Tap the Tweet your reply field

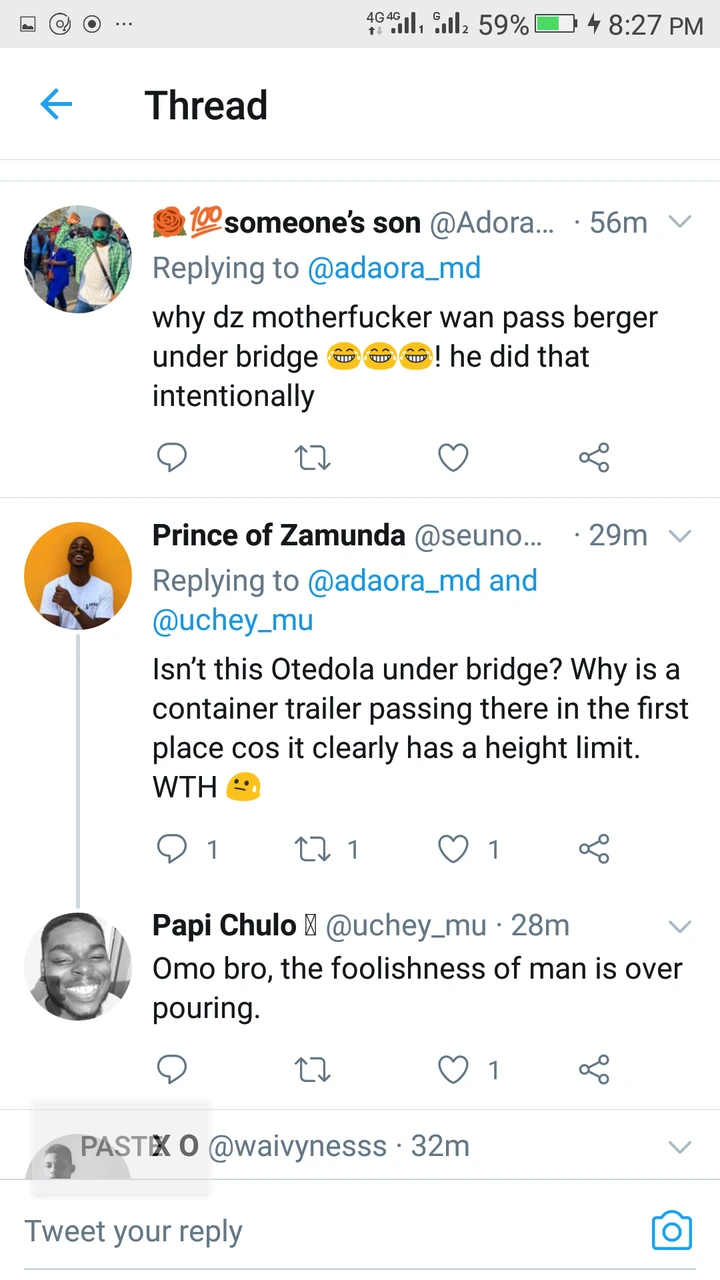[x=300, y=1231]
